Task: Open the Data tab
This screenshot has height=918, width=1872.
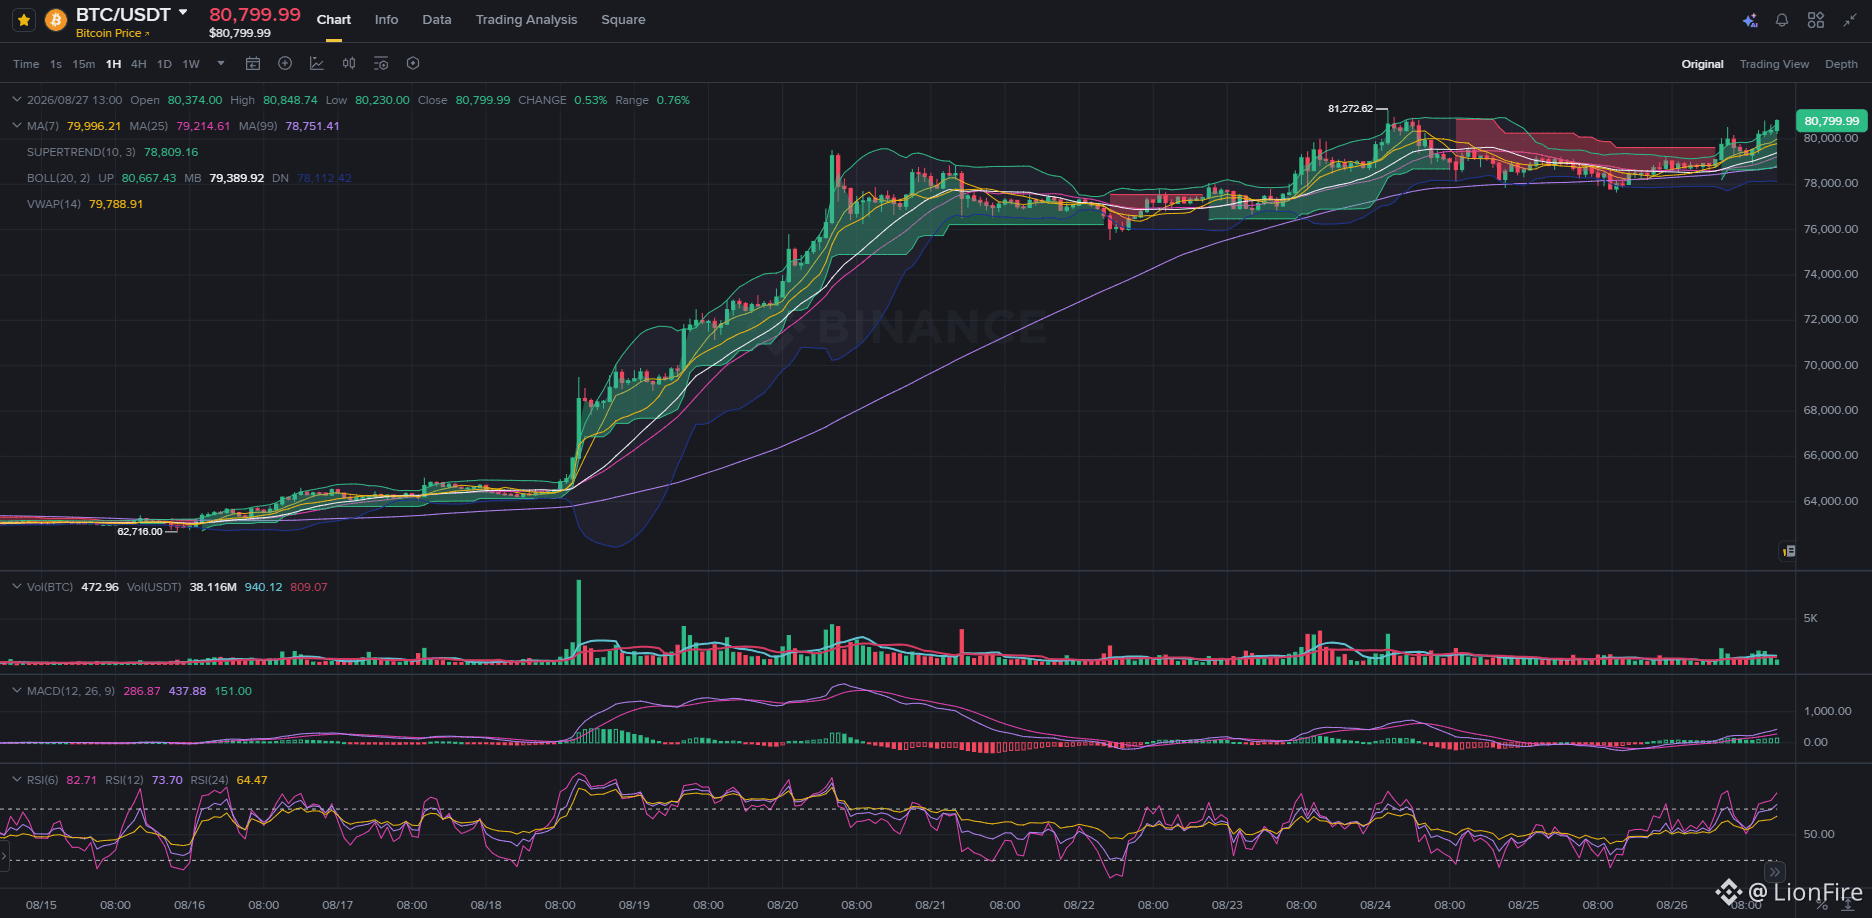Action: 437,20
